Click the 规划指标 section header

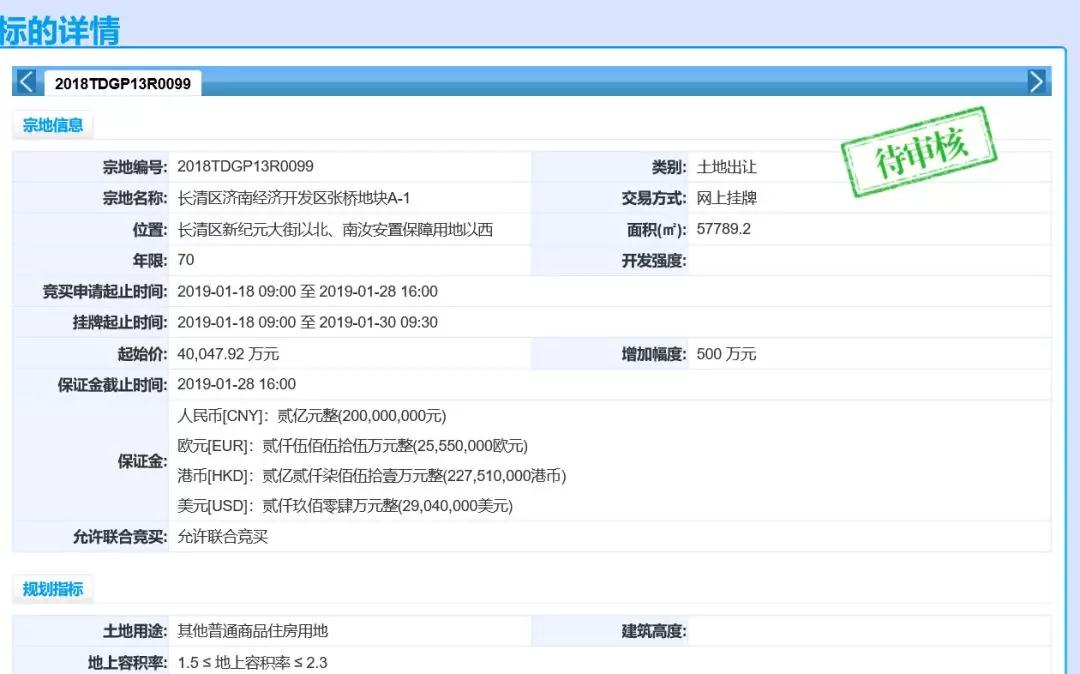(53, 590)
